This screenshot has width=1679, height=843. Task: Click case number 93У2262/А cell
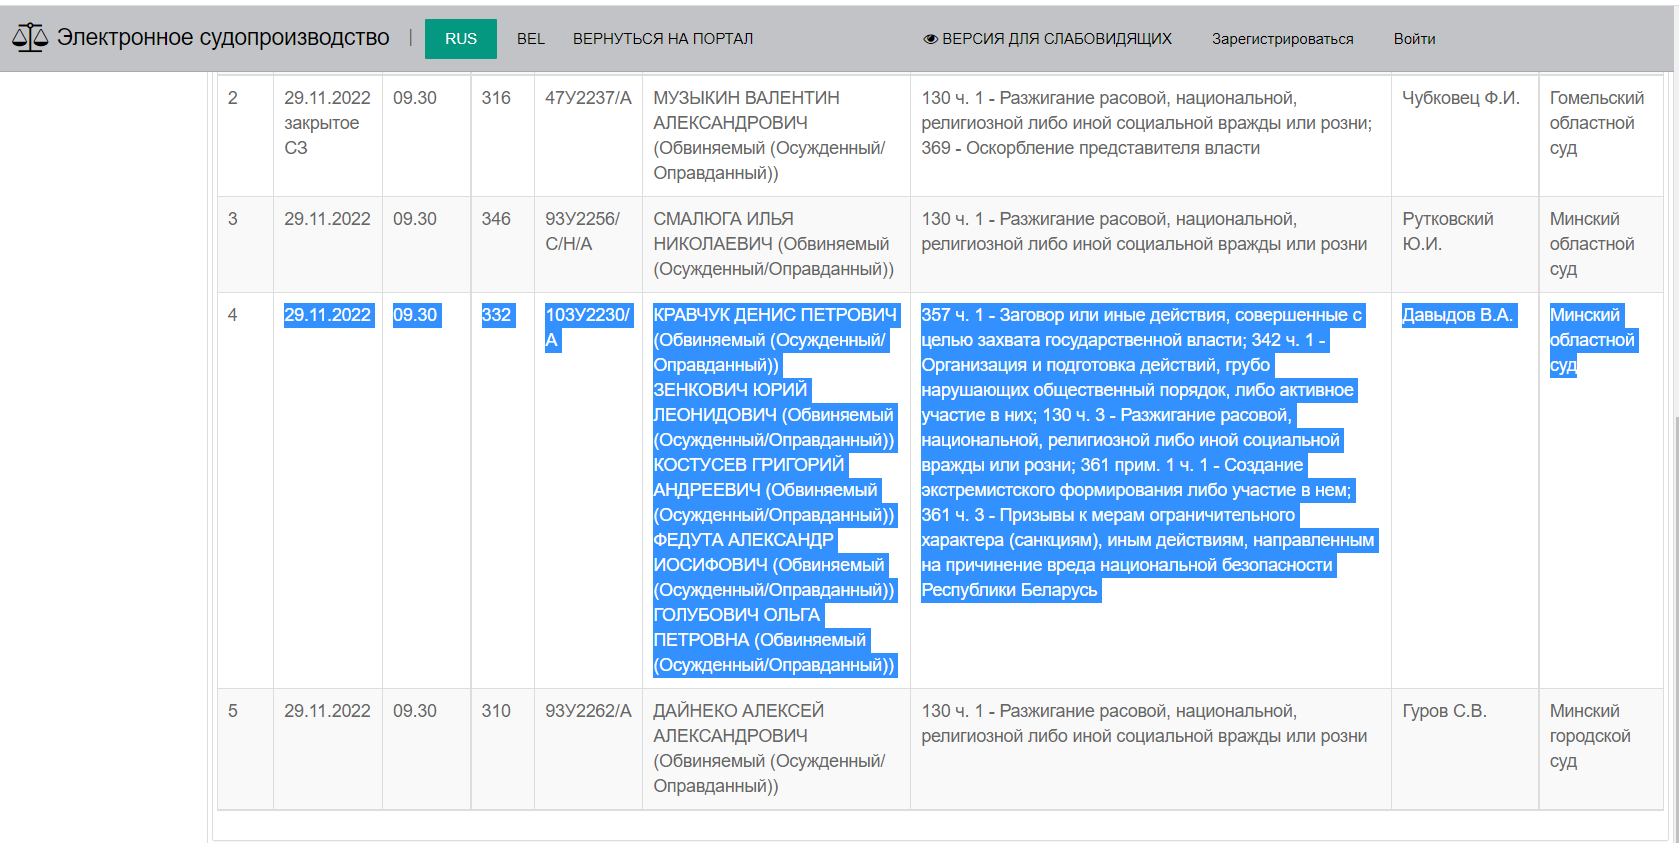pyautogui.click(x=588, y=711)
